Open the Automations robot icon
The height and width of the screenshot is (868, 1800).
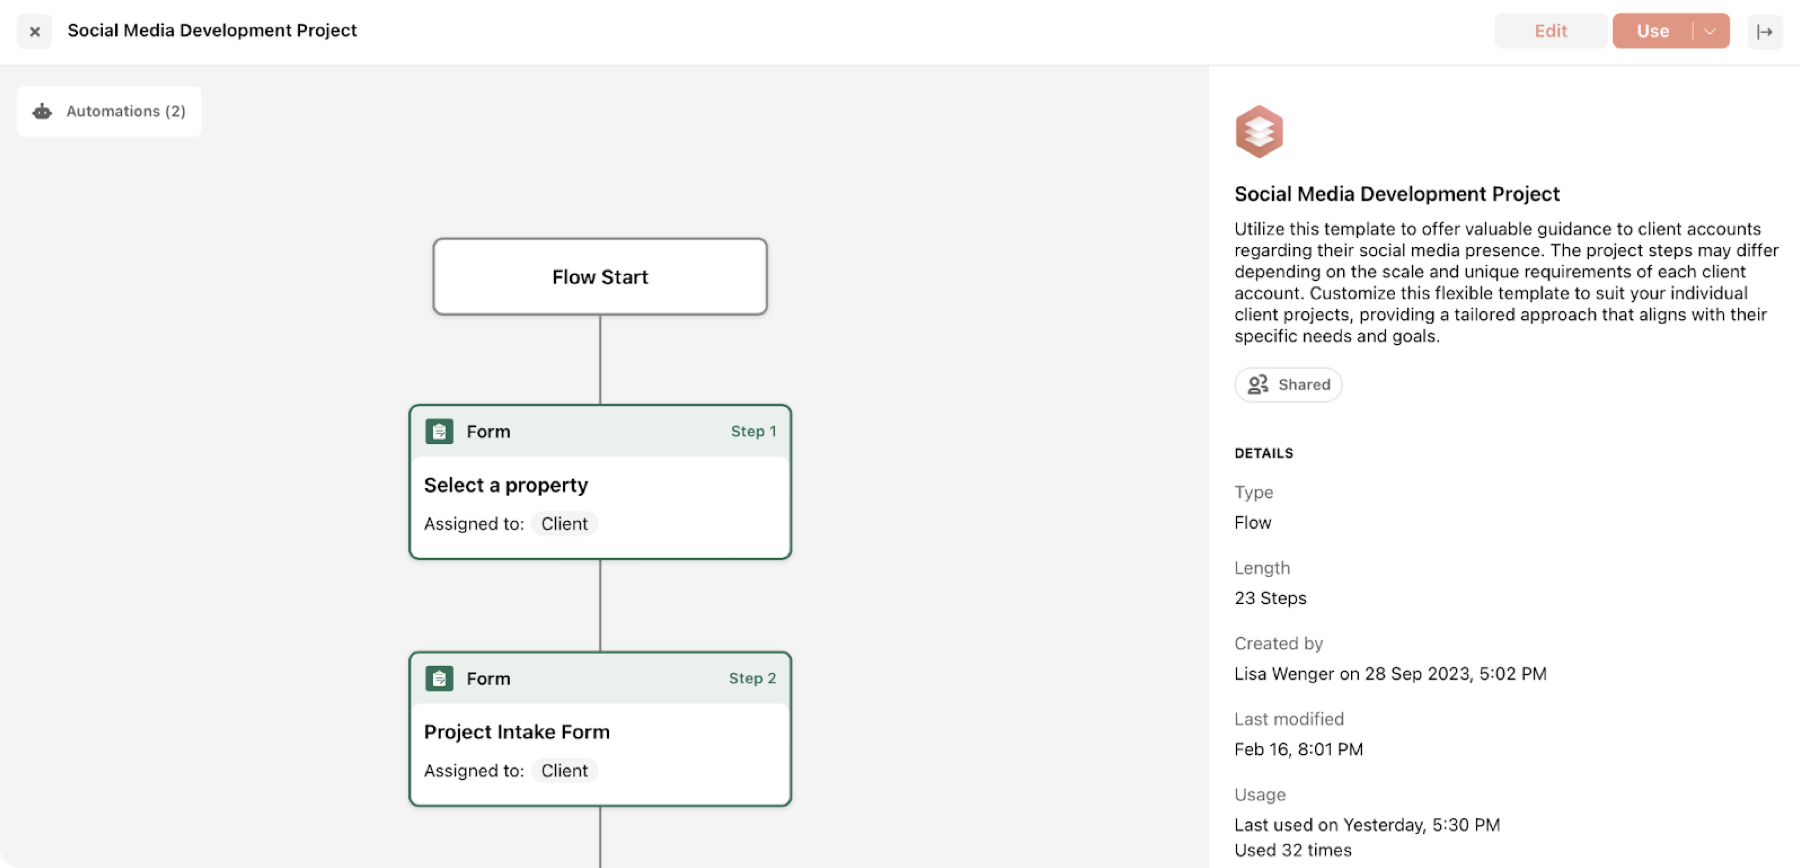coord(42,111)
